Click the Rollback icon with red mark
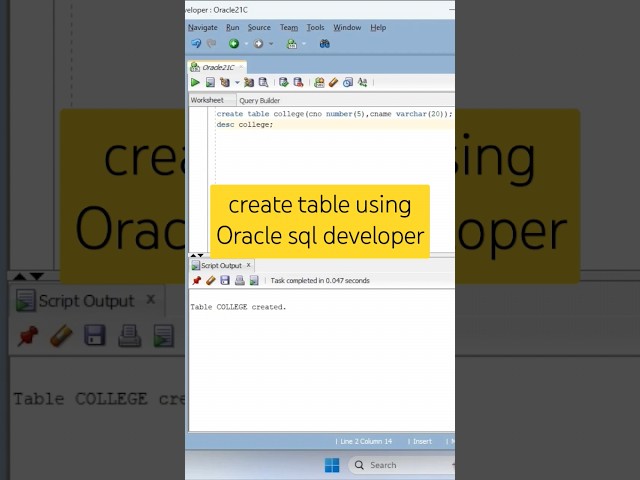 [x=298, y=82]
